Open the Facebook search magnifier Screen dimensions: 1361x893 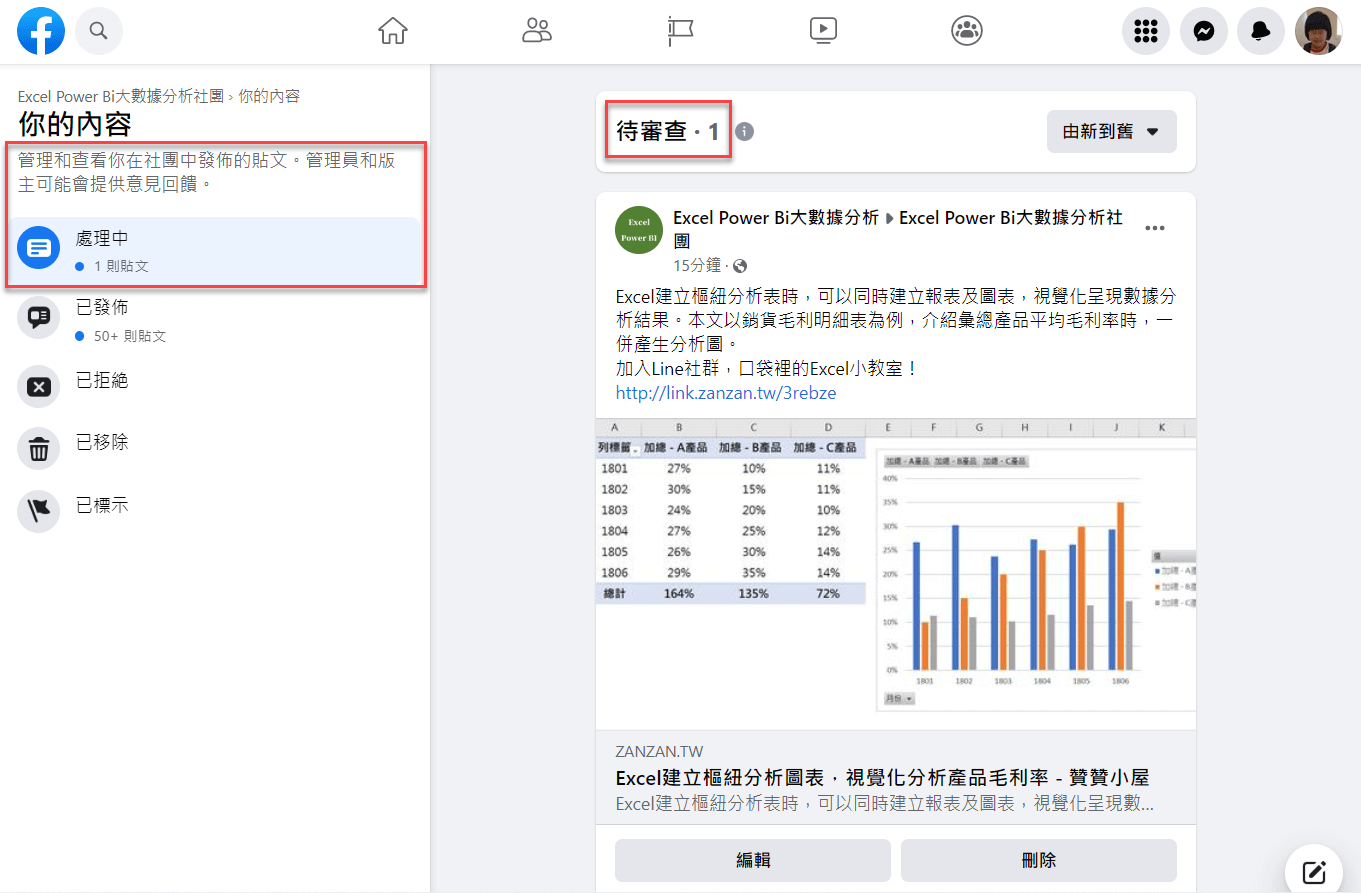[x=98, y=31]
